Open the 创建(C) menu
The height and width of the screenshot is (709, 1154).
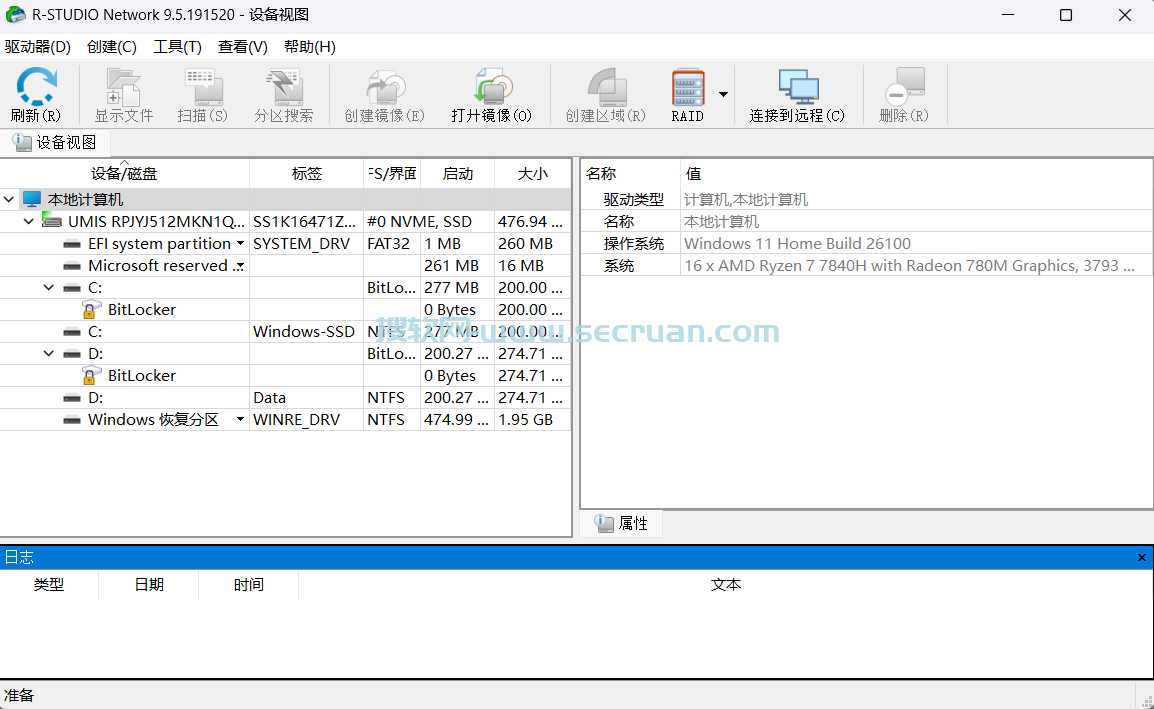[x=112, y=46]
